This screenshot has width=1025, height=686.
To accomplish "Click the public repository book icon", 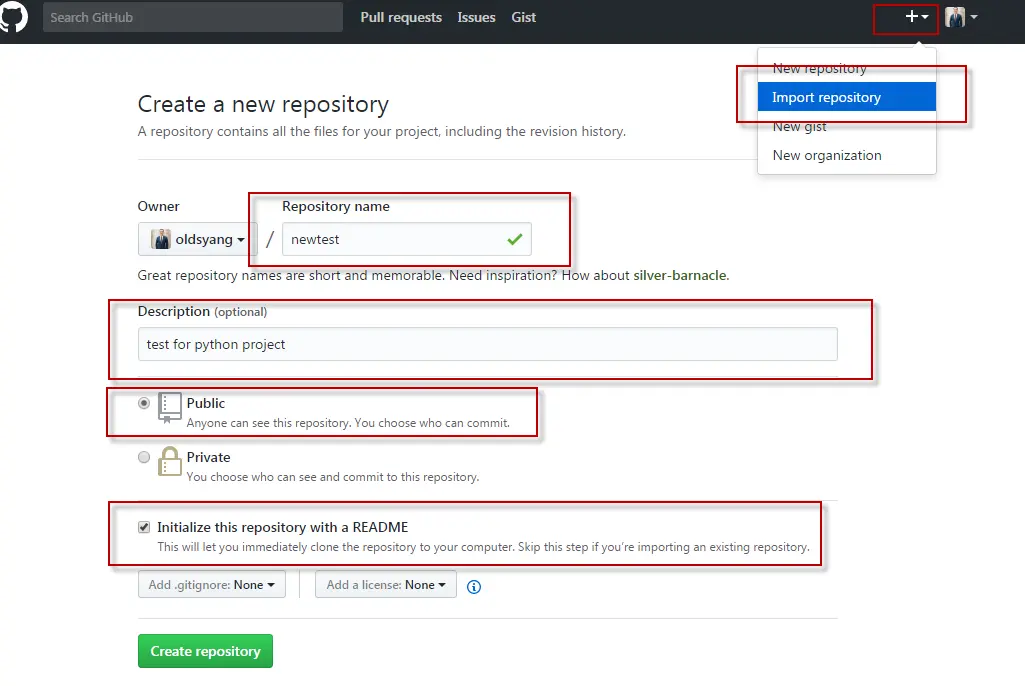I will 170,408.
